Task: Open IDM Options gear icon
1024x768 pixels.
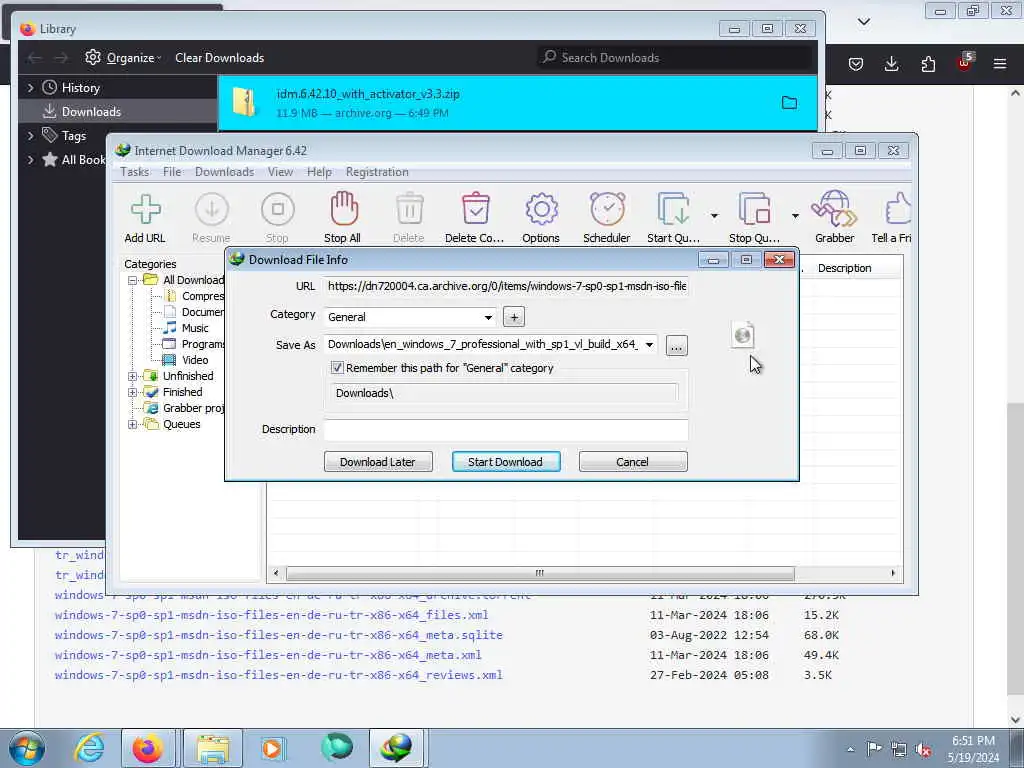Action: (x=541, y=210)
